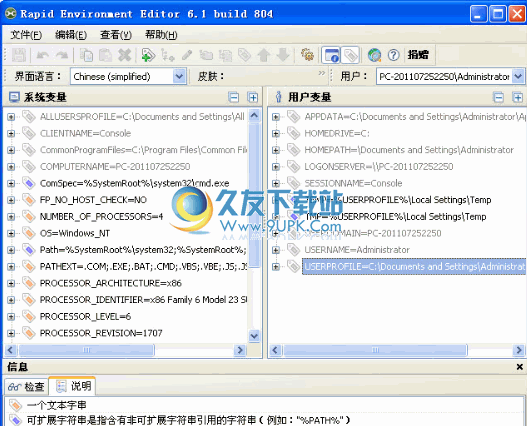Image resolution: width=527 pixels, height=426 pixels.
Task: Collapse all in 用户变量 panel
Action: [x=498, y=98]
